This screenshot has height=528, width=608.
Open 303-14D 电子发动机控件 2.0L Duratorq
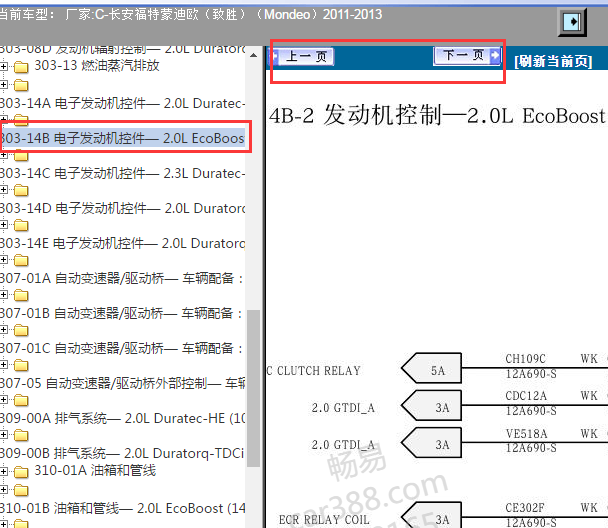123,208
